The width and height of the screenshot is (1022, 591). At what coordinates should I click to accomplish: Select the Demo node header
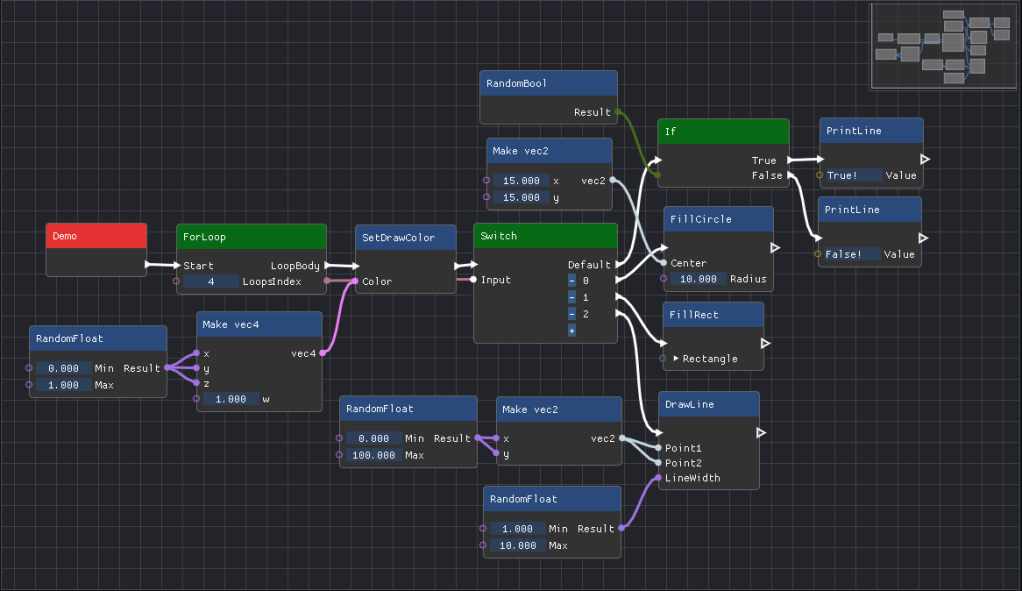coord(96,236)
